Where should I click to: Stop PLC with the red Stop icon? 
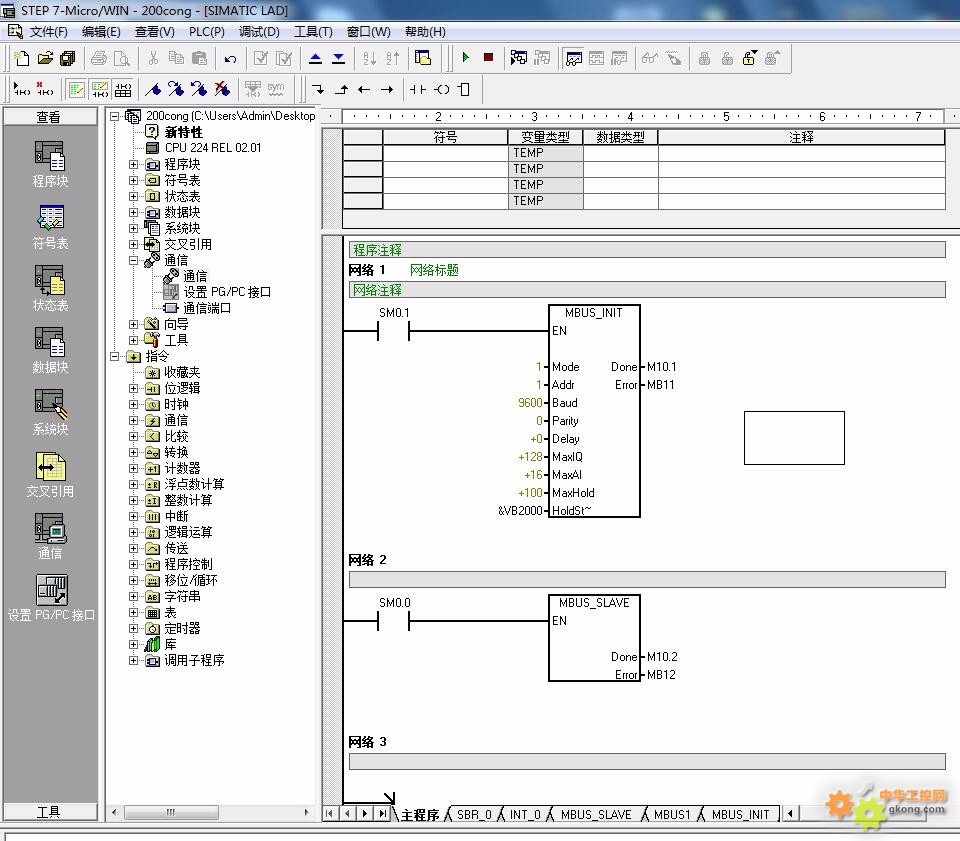pyautogui.click(x=488, y=58)
